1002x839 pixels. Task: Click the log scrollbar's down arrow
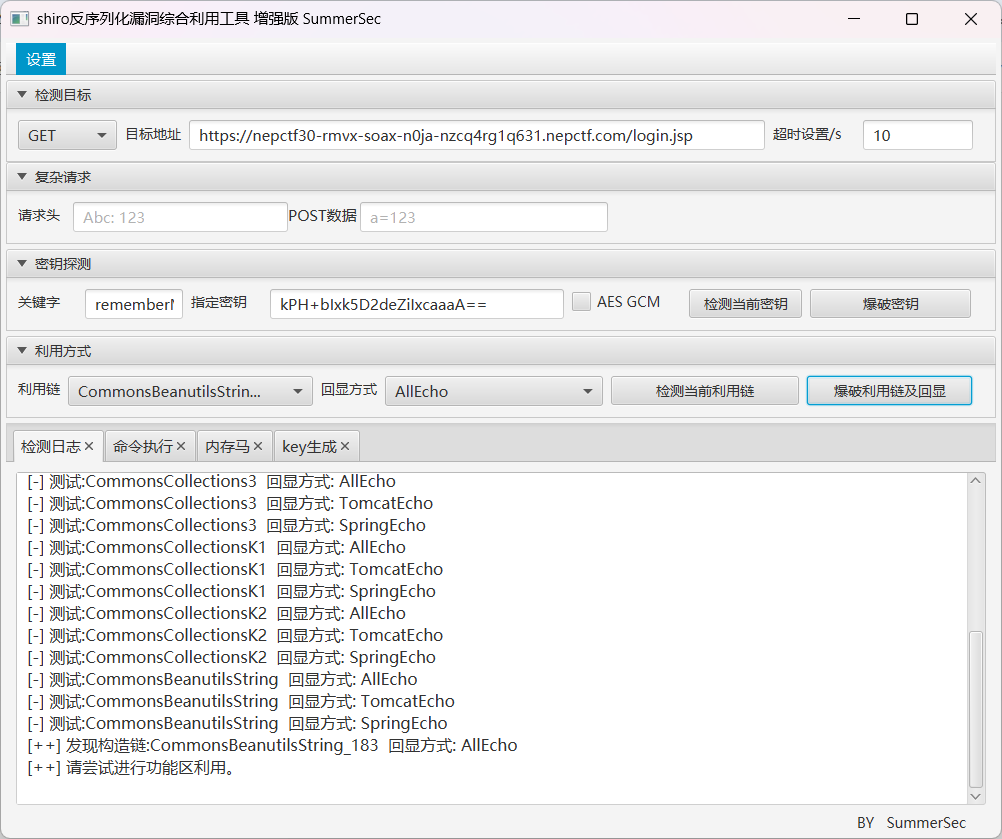(x=976, y=795)
